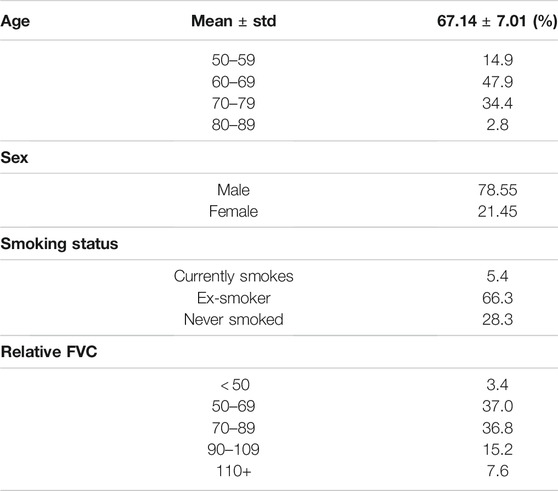Screen dimensions: 558x491
Task: Click the Relative FVC section heading
Action: coord(49,352)
